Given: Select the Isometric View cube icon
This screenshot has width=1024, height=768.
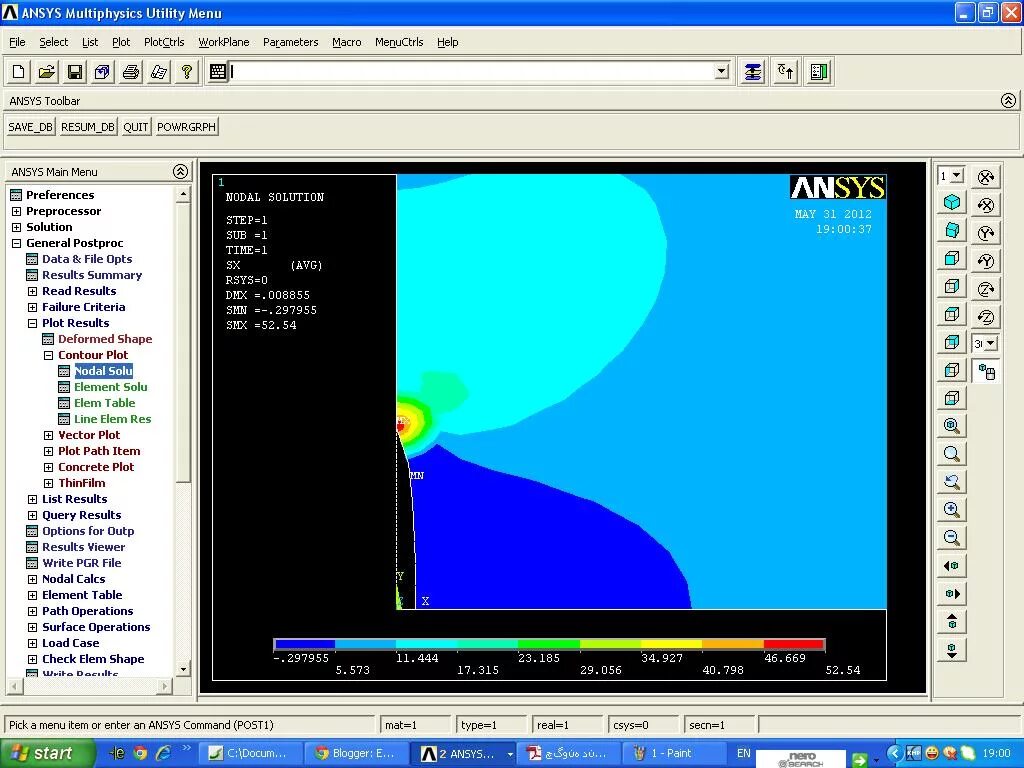Looking at the screenshot, I should [x=952, y=202].
